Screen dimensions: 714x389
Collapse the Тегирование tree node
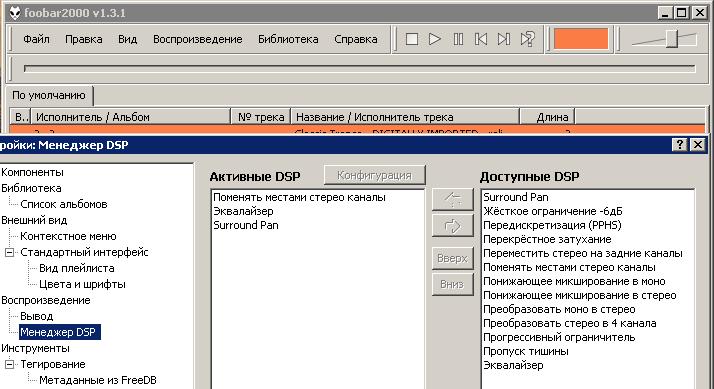point(9,364)
